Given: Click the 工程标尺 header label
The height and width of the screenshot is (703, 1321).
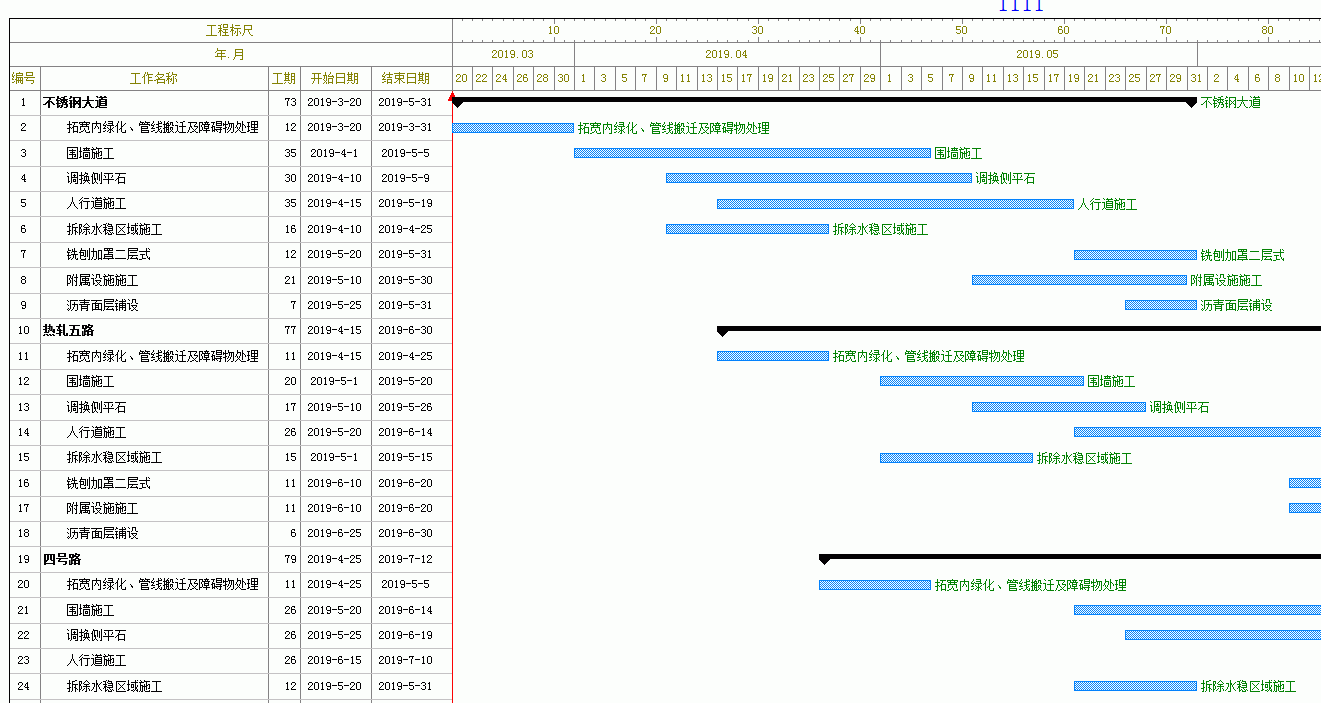Looking at the screenshot, I should click(x=230, y=30).
